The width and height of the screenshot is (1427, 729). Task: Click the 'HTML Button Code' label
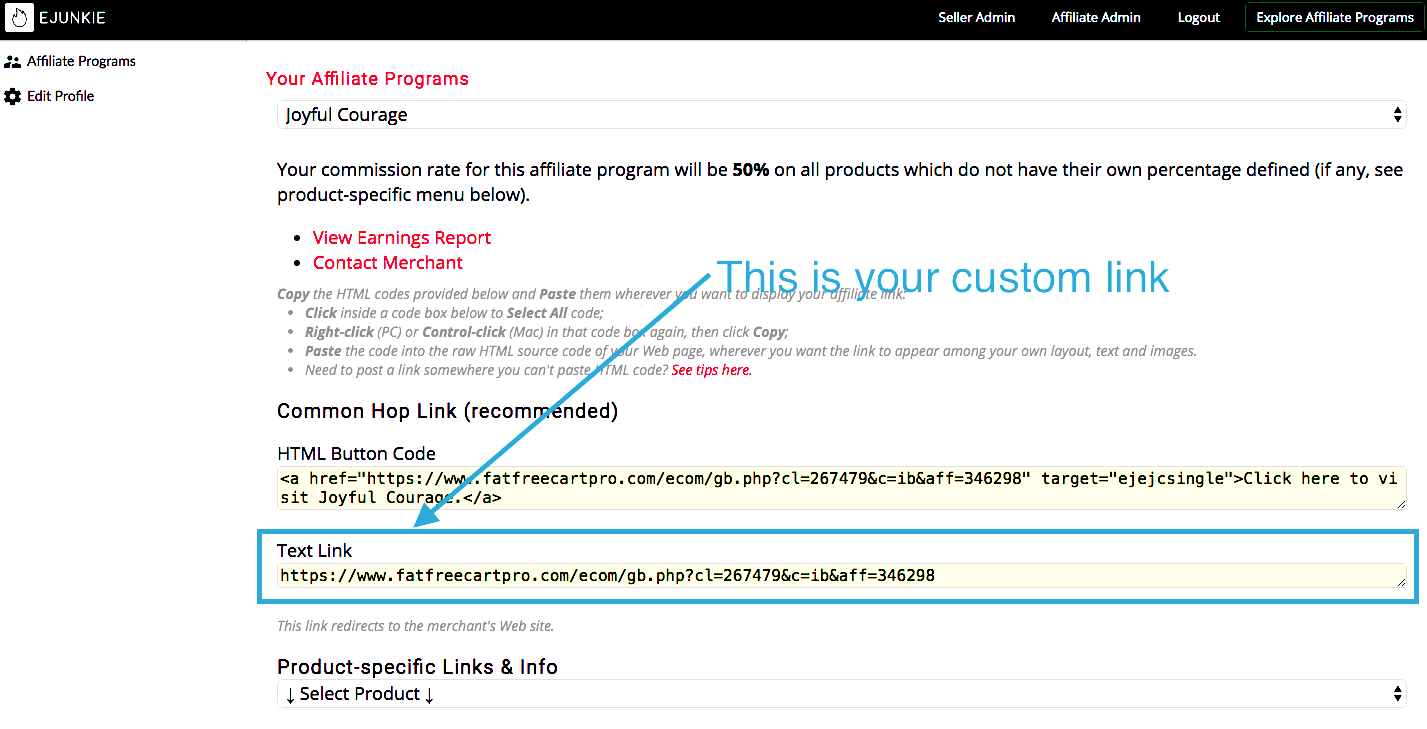click(356, 454)
